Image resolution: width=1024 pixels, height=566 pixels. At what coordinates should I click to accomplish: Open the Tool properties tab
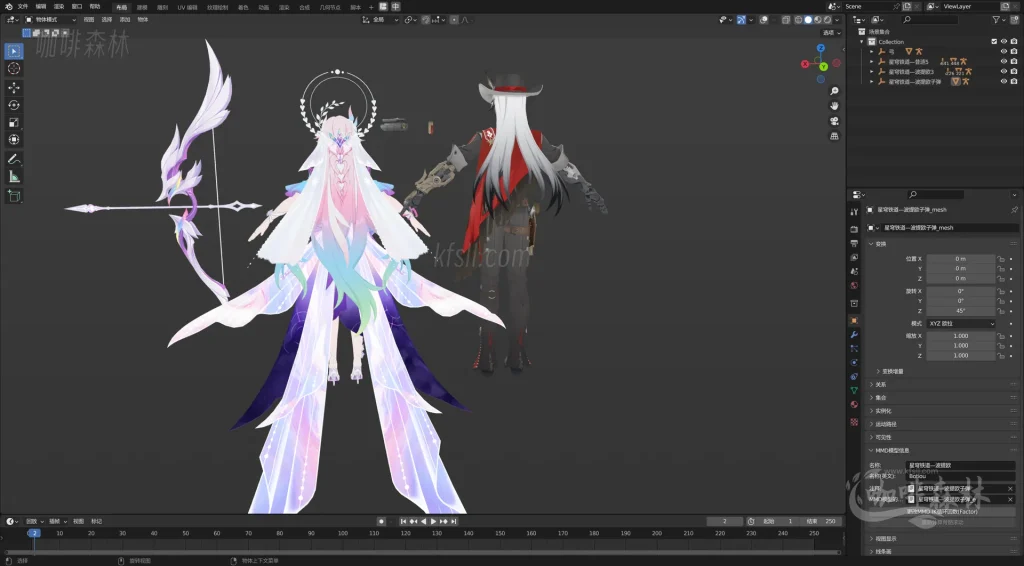pyautogui.click(x=854, y=212)
